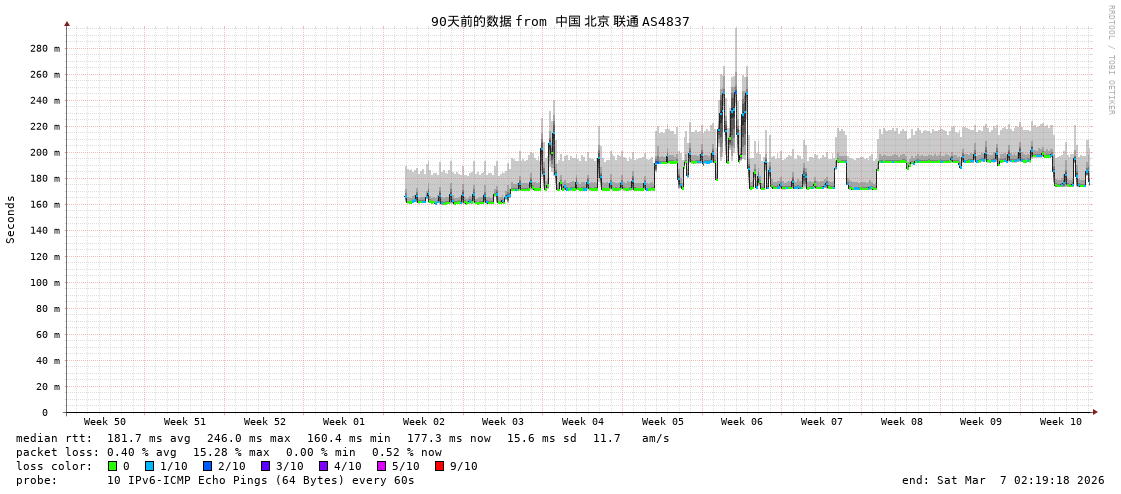Screen dimensions: 1121x494
Task: Click the violet 4/10 loss swatch
Action: (x=323, y=466)
